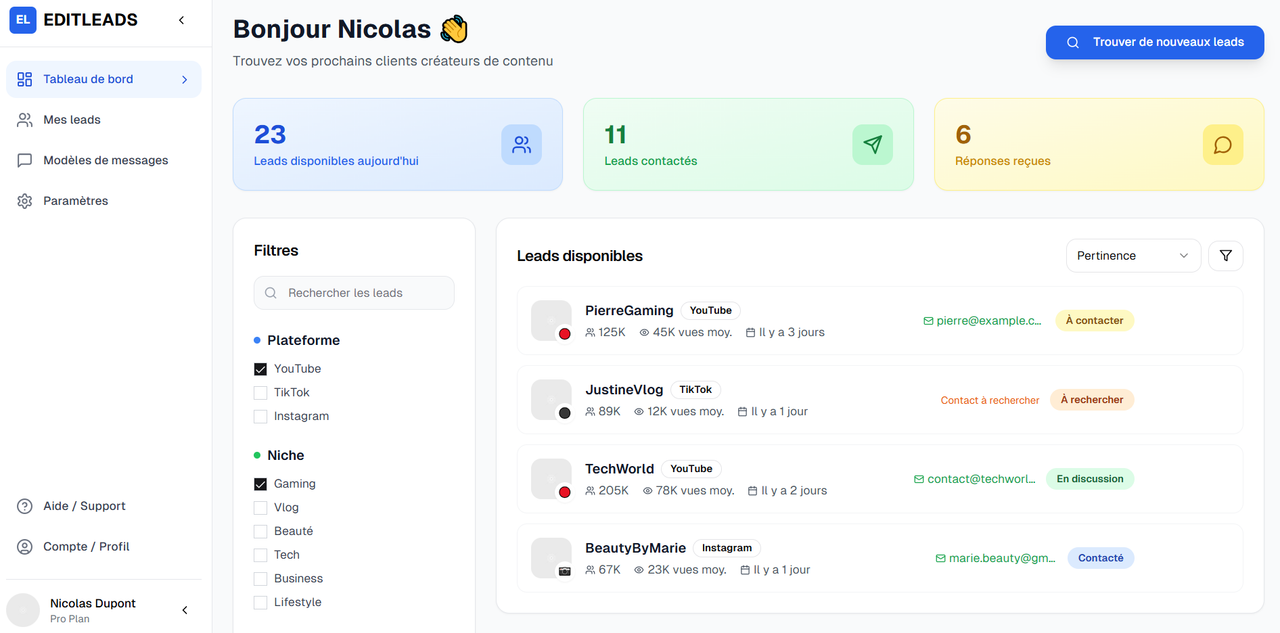Screen dimensions: 1280x633
Task: Enable the TikTok platform filter
Action: coord(260,392)
